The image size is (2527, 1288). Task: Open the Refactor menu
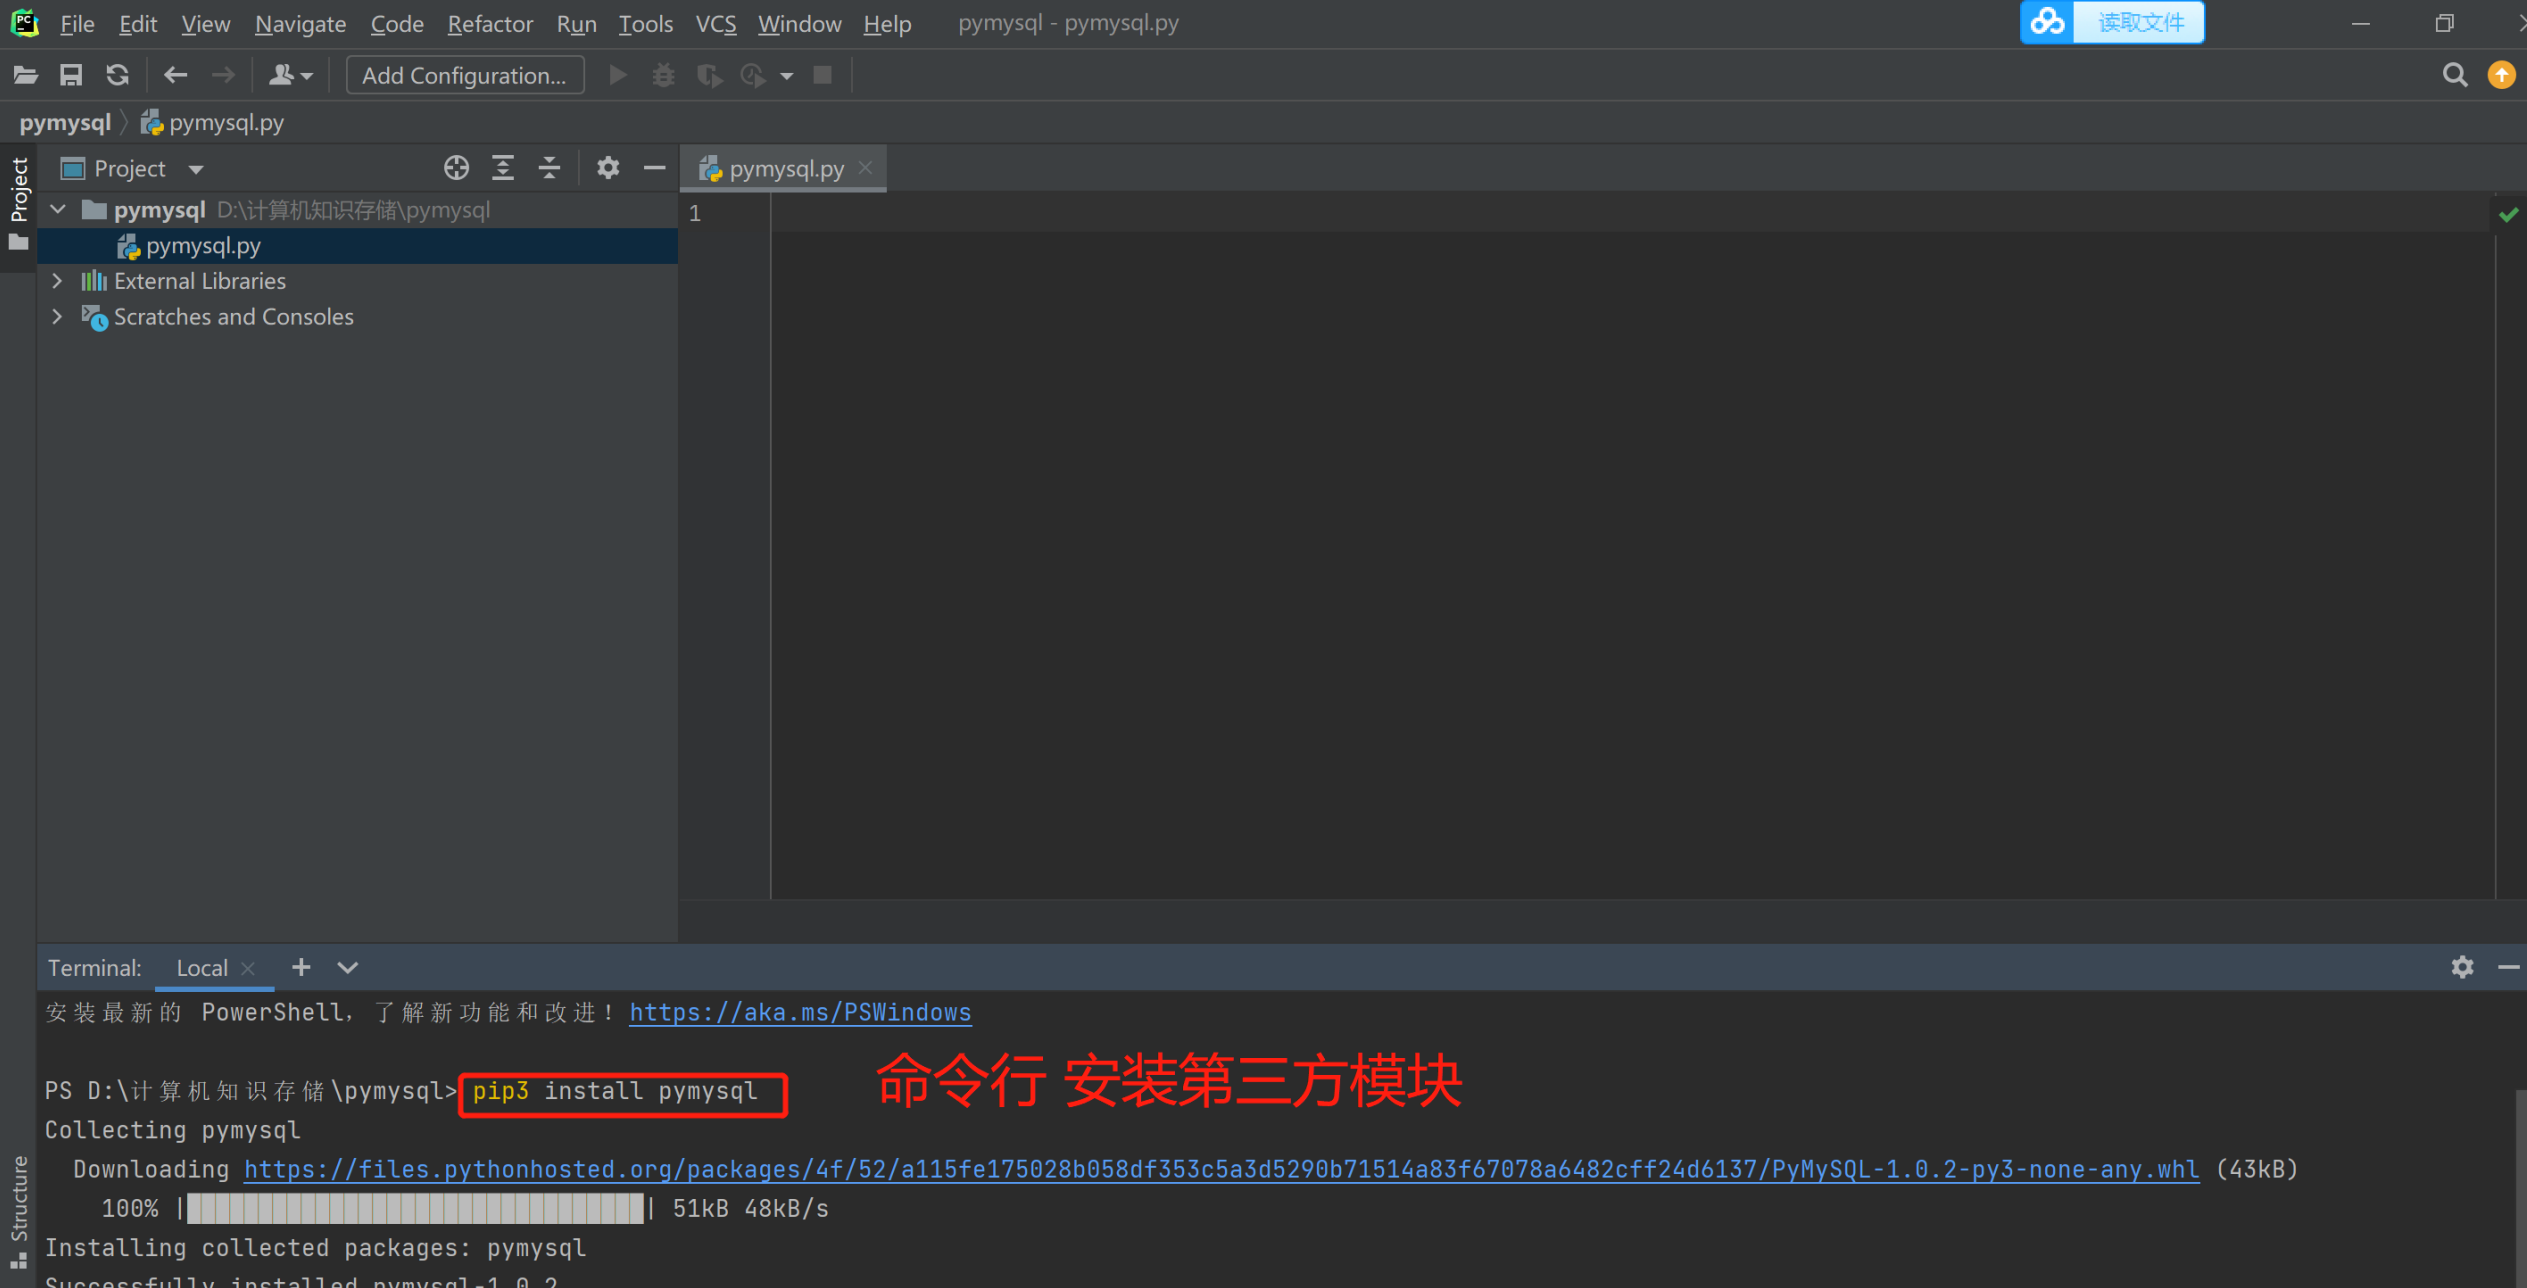pyautogui.click(x=489, y=23)
